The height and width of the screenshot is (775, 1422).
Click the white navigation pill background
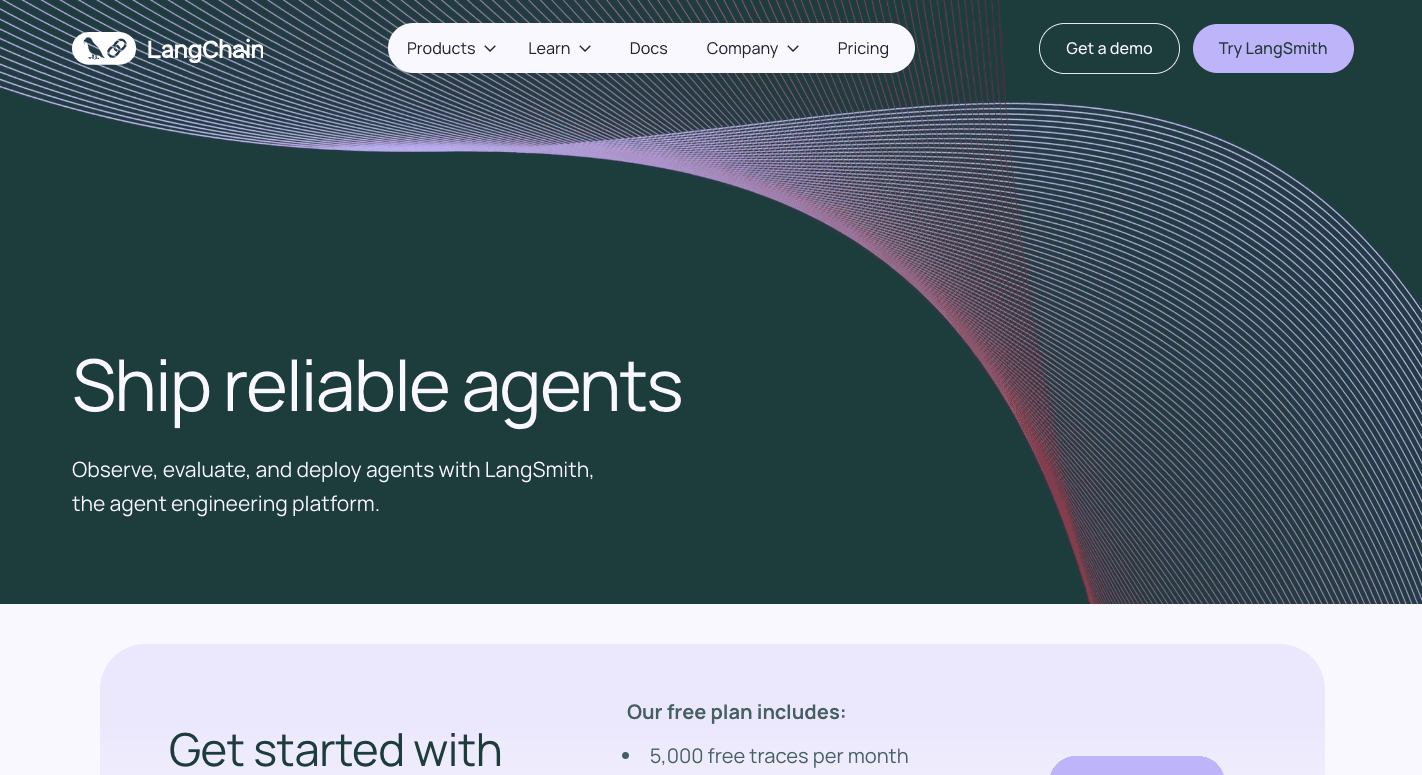click(651, 48)
